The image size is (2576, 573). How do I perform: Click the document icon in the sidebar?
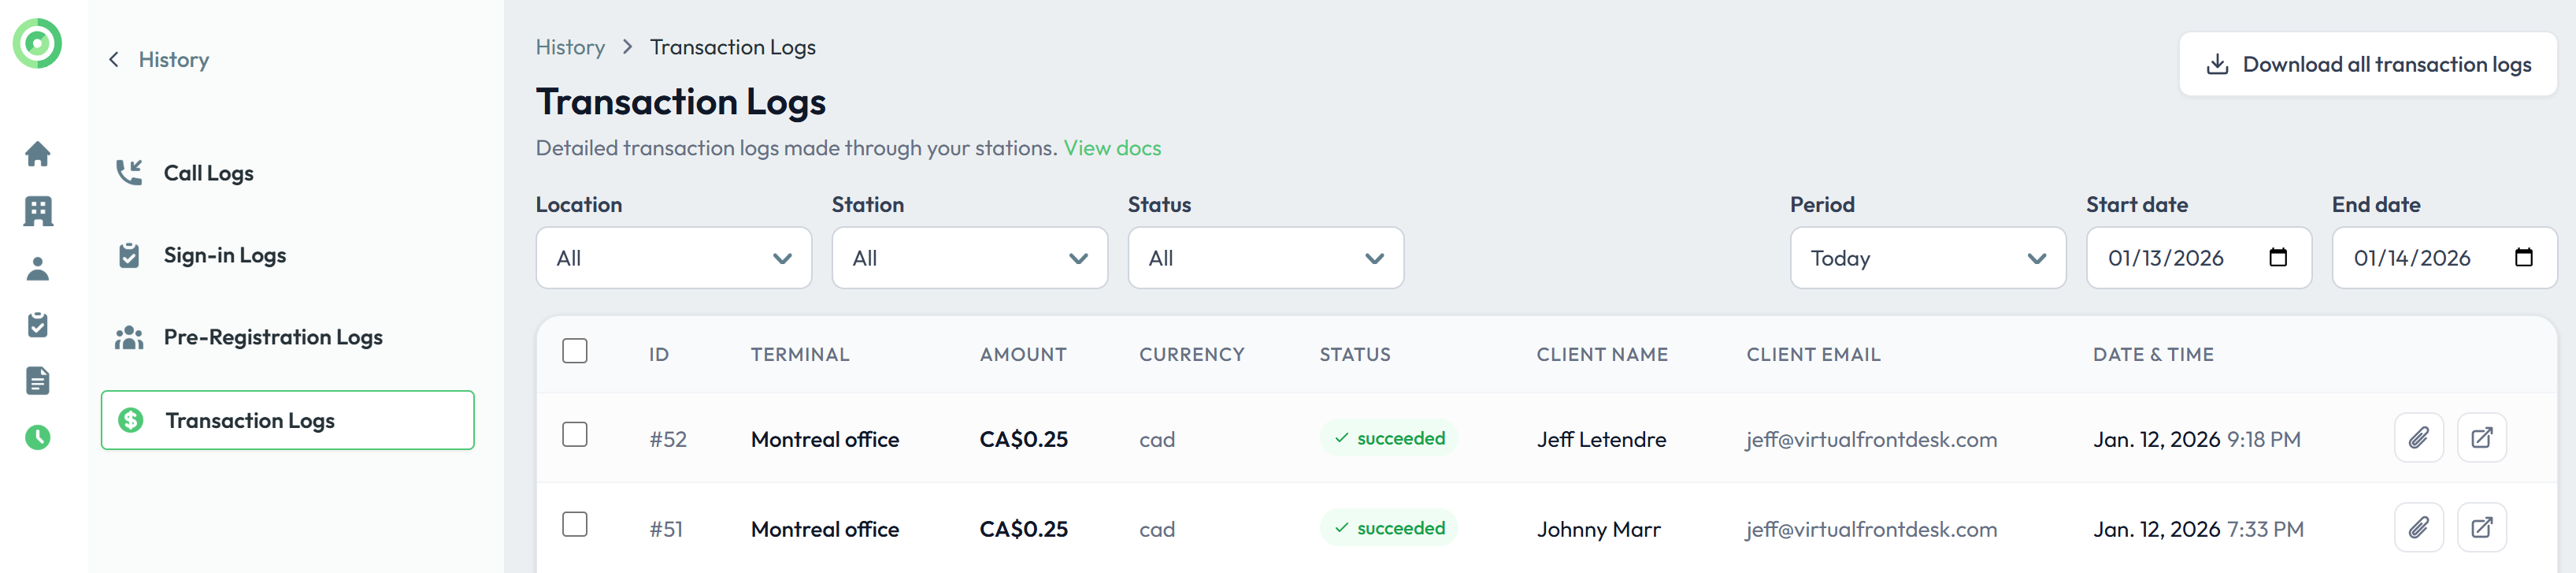click(x=38, y=381)
